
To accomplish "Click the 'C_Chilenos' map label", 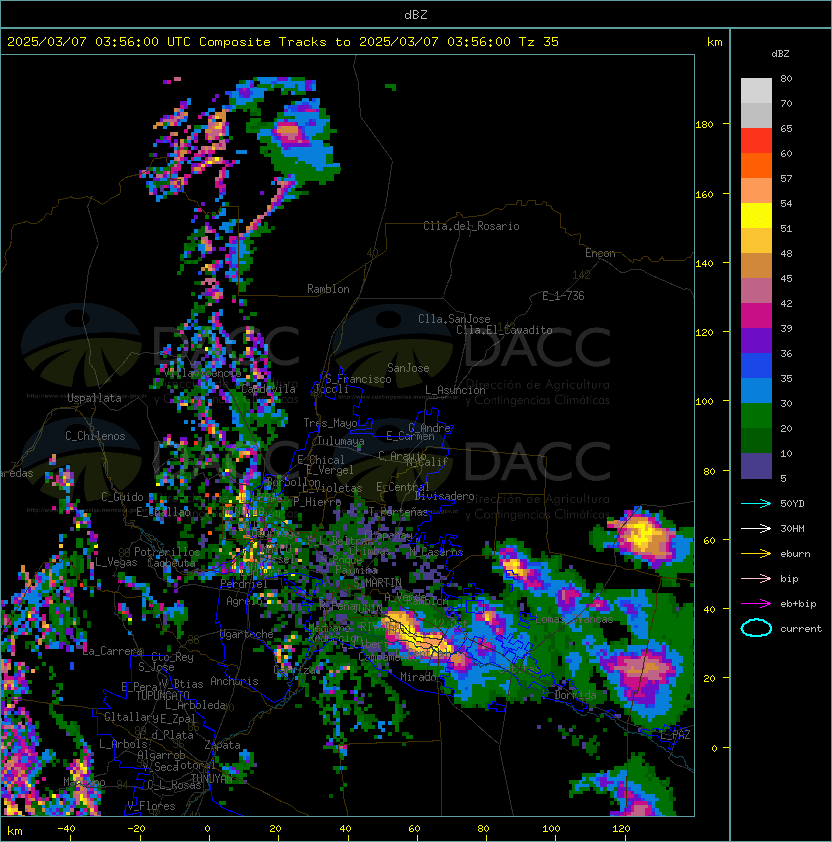I will [x=95, y=436].
